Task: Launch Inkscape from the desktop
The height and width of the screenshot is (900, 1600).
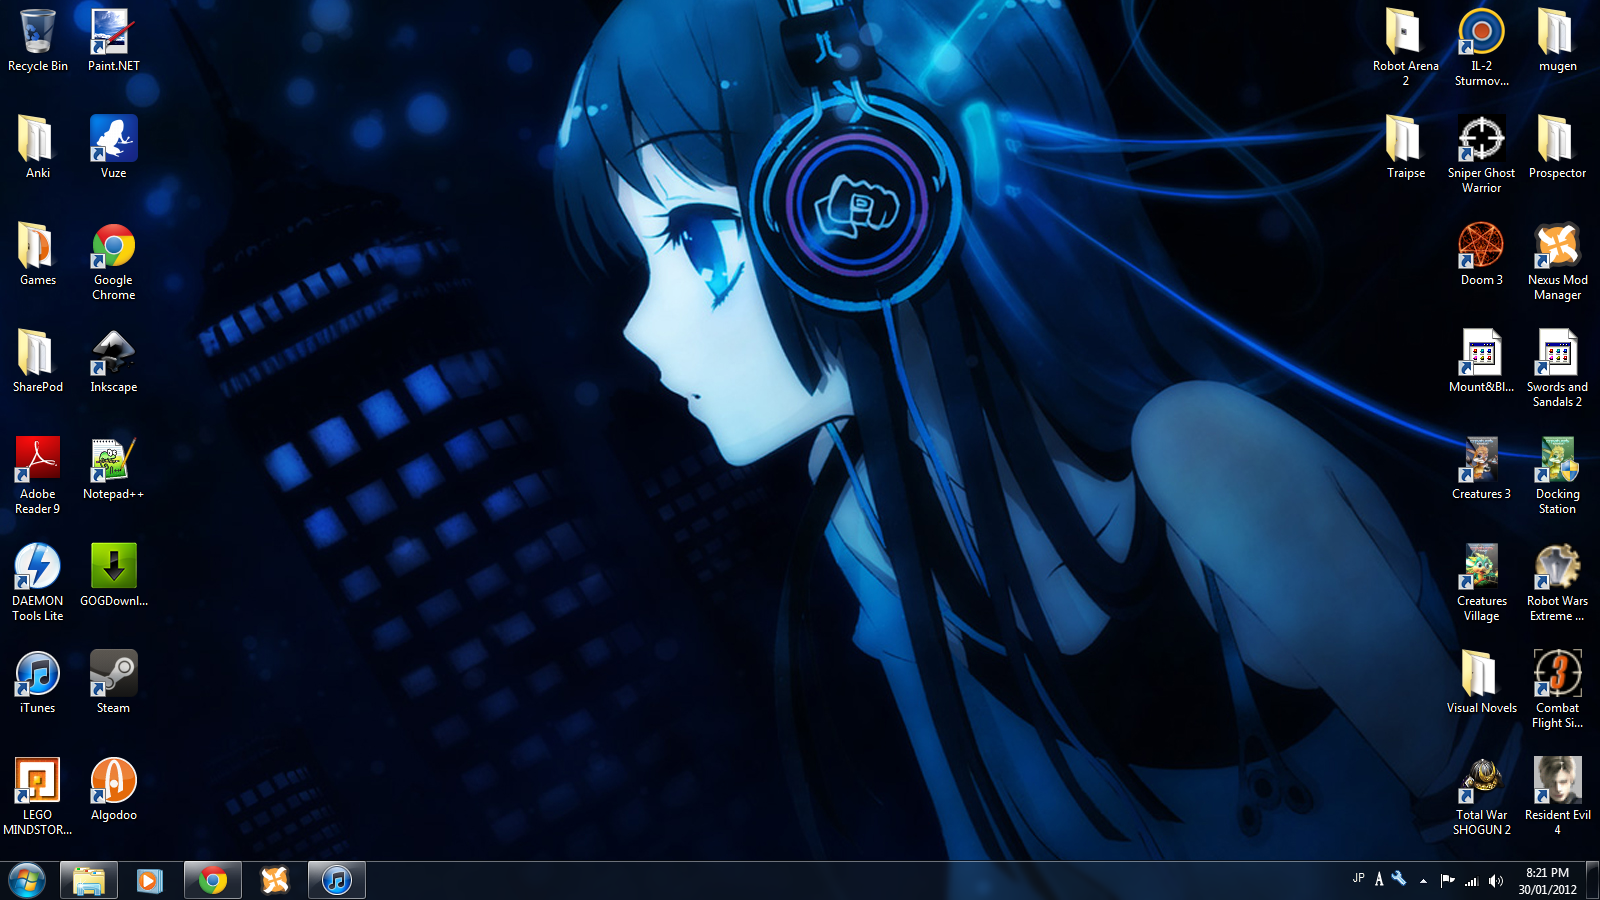Action: [x=113, y=361]
